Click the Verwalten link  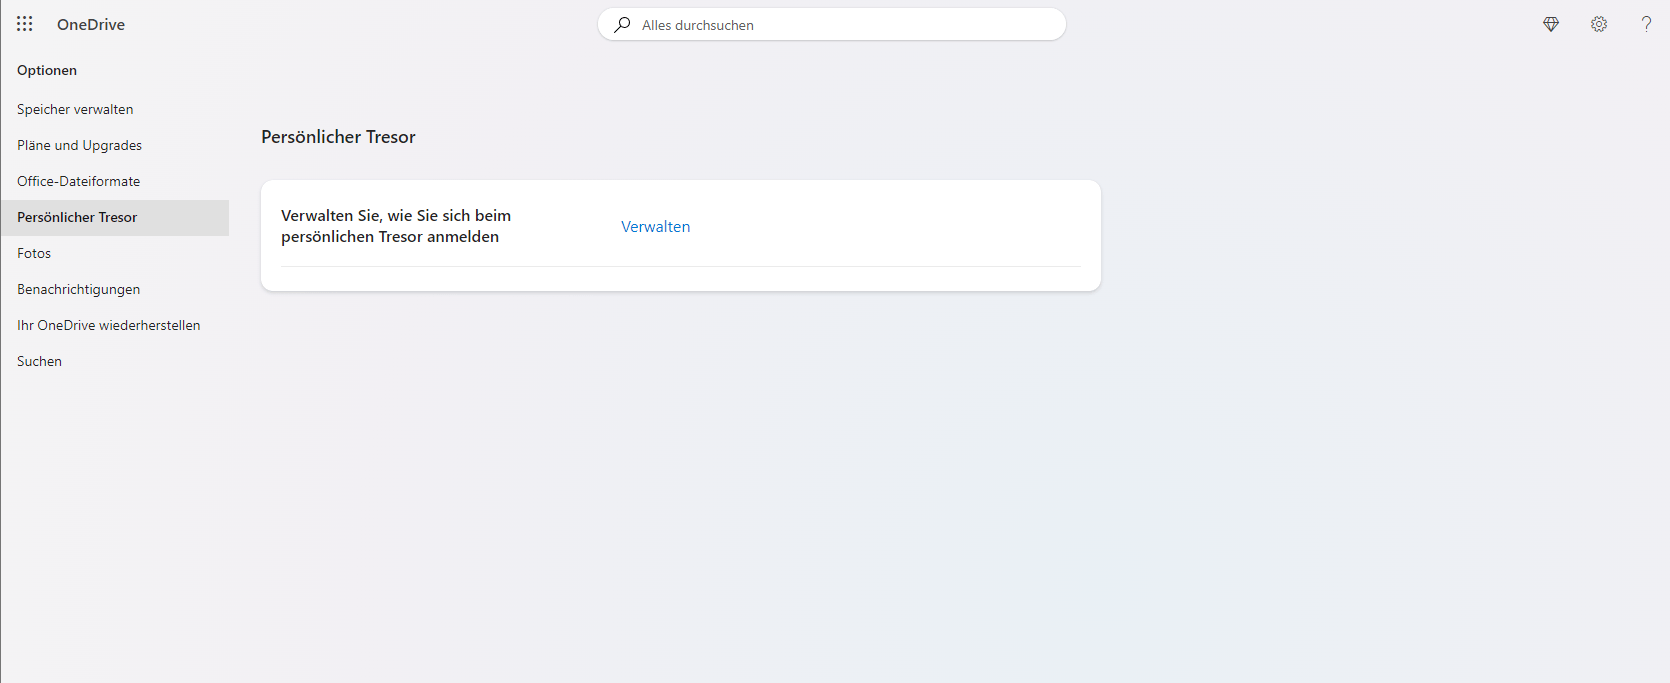[x=656, y=226]
